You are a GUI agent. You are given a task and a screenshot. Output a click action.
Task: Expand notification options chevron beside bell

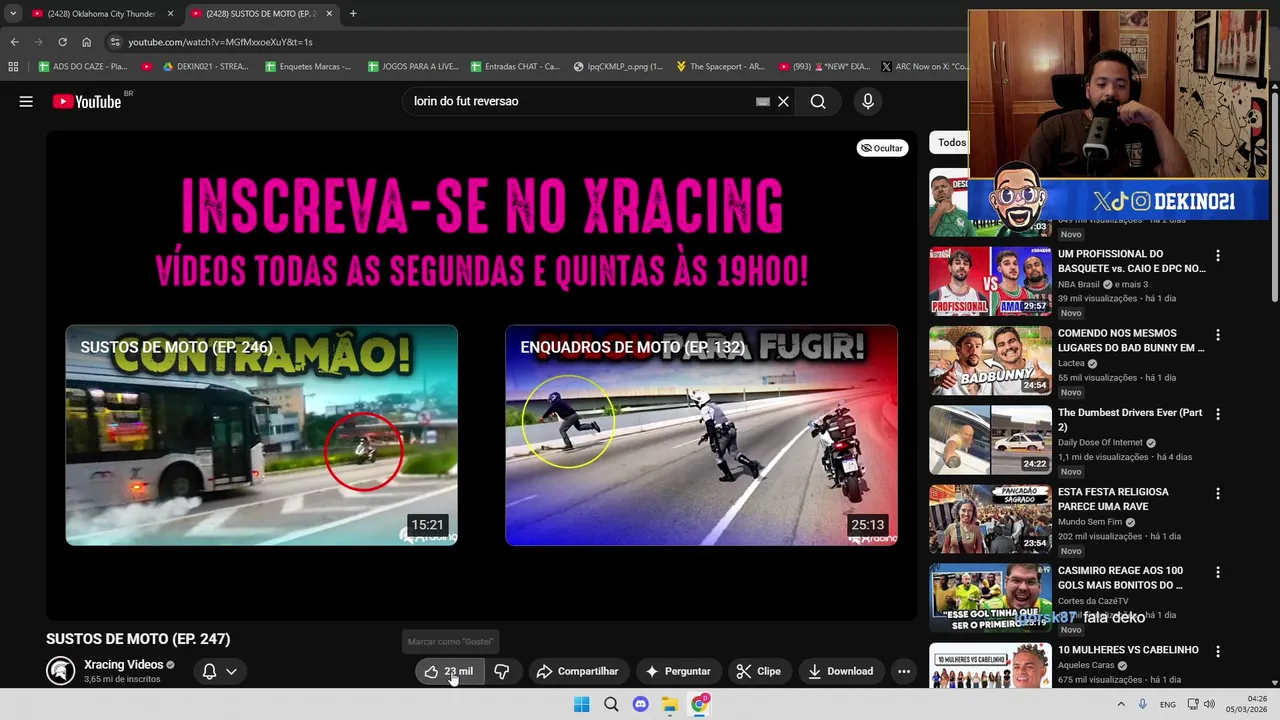pyautogui.click(x=231, y=671)
